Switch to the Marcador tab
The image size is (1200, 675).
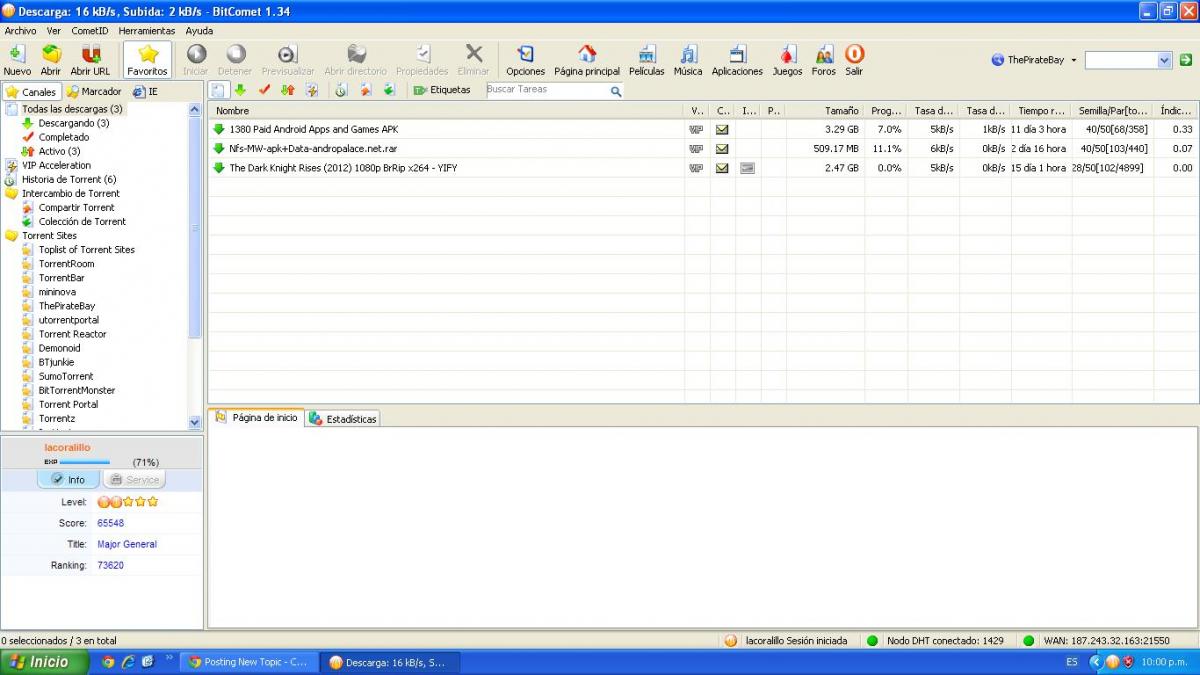click(x=94, y=92)
